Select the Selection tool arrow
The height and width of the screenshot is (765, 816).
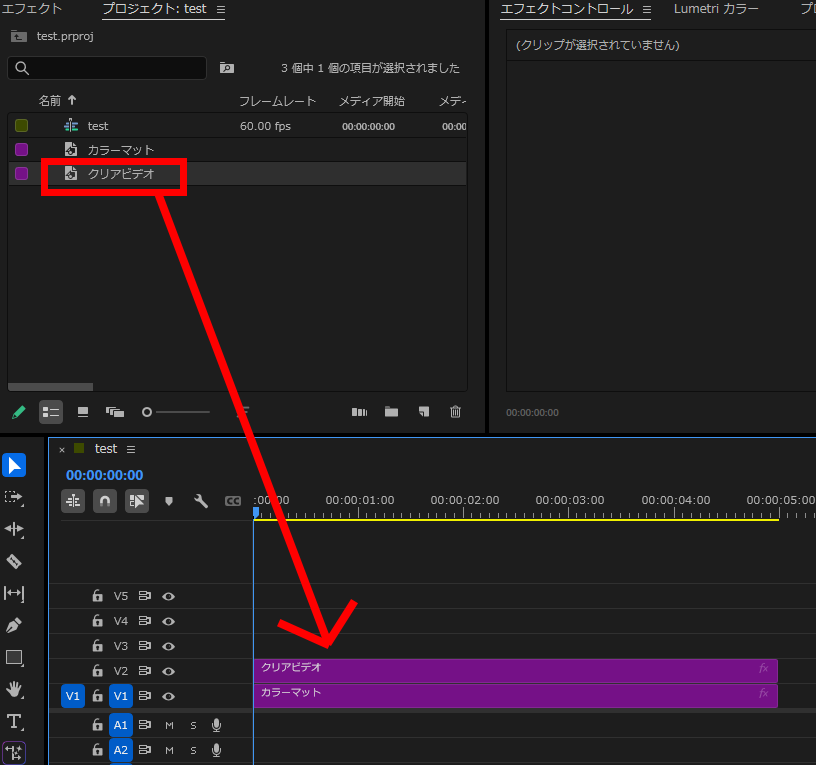tap(14, 465)
